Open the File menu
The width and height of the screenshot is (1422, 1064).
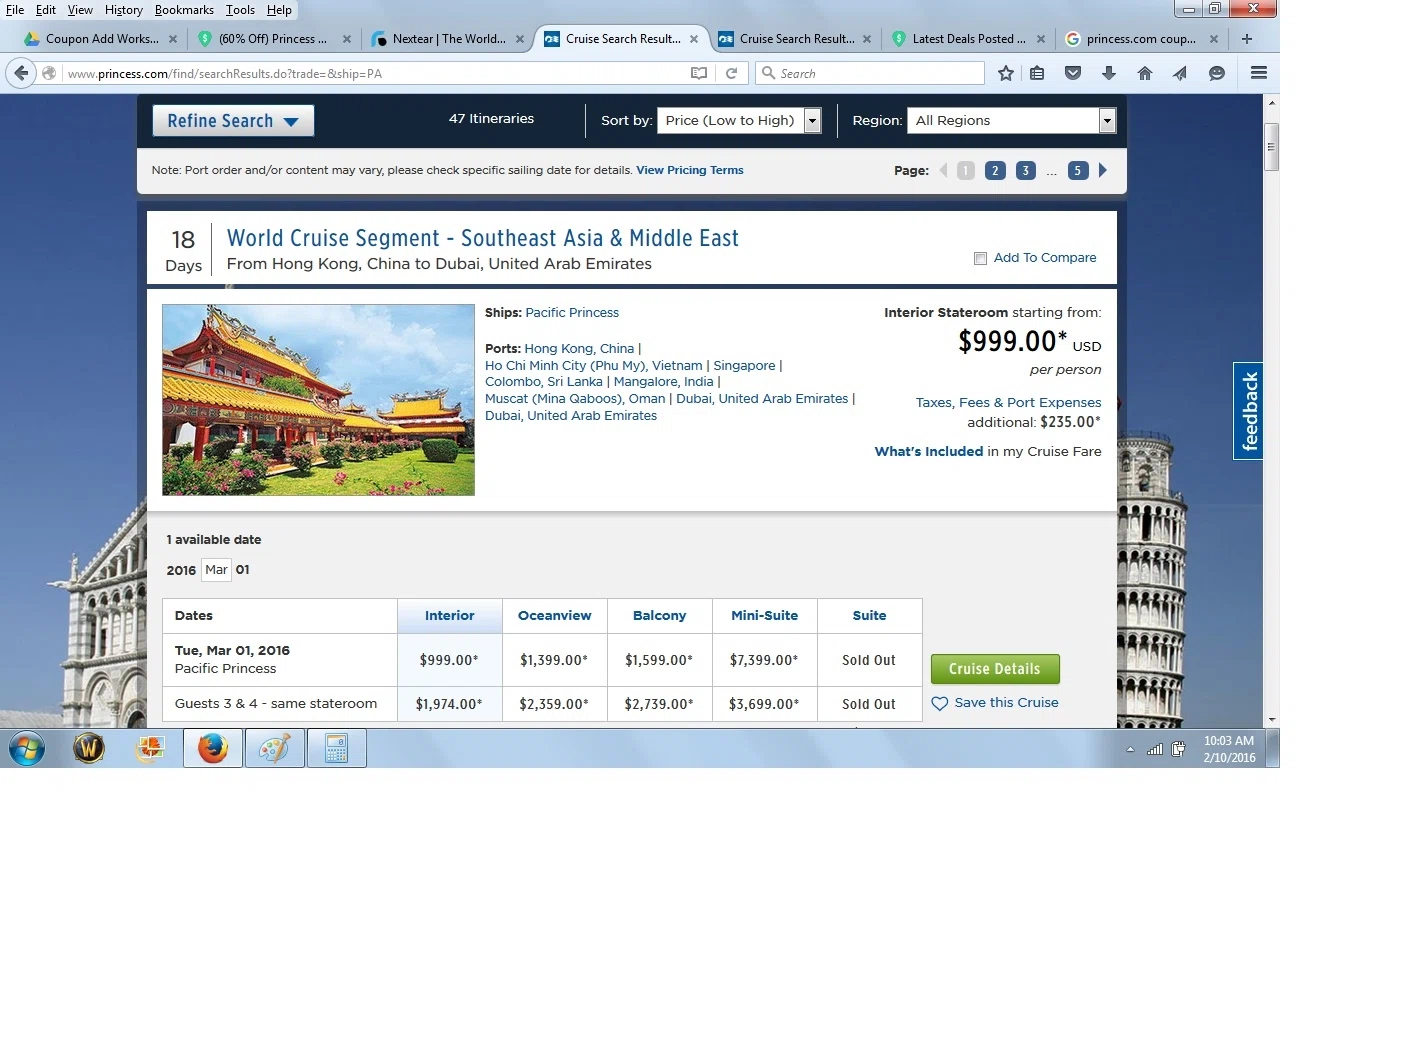pos(15,10)
